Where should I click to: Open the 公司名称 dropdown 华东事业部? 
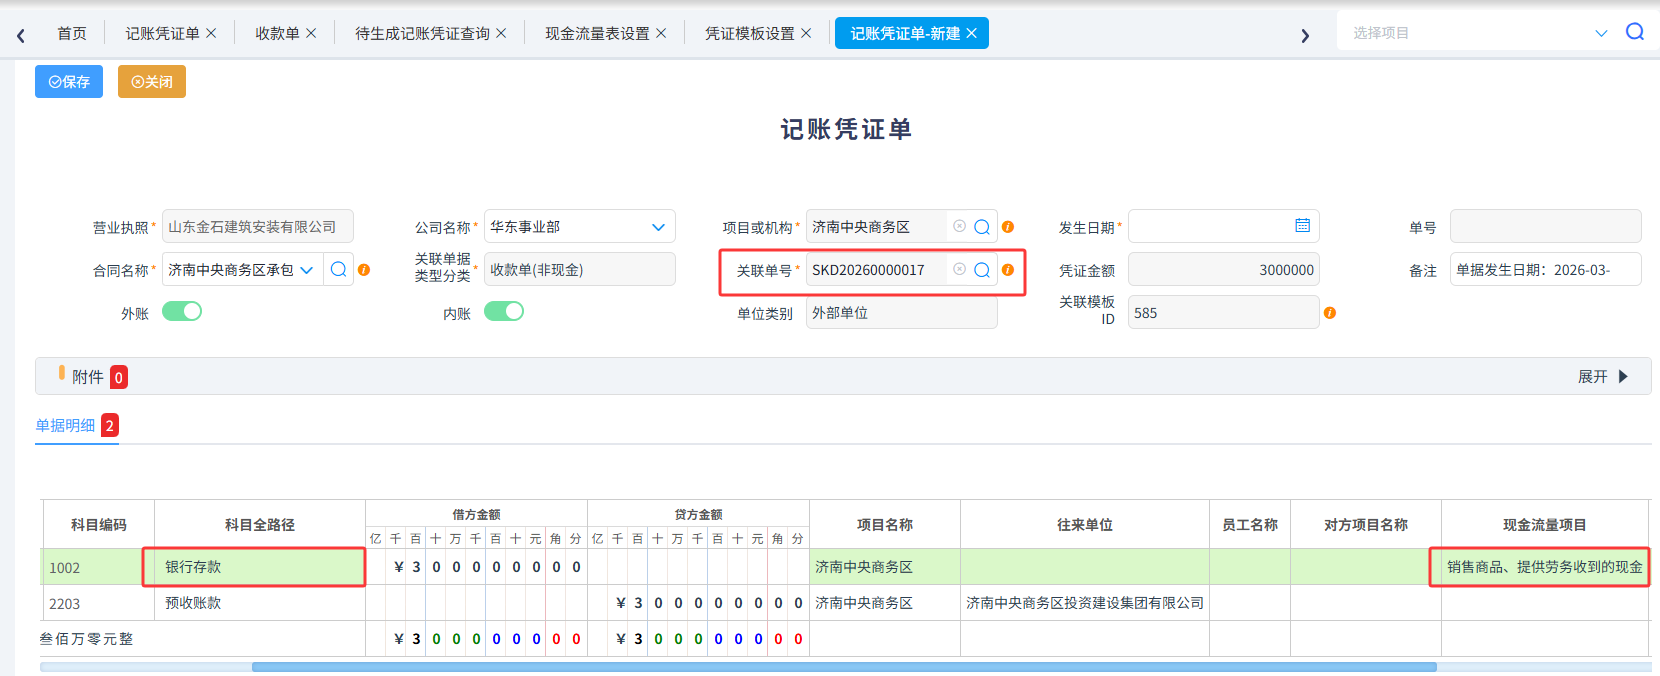(x=580, y=227)
